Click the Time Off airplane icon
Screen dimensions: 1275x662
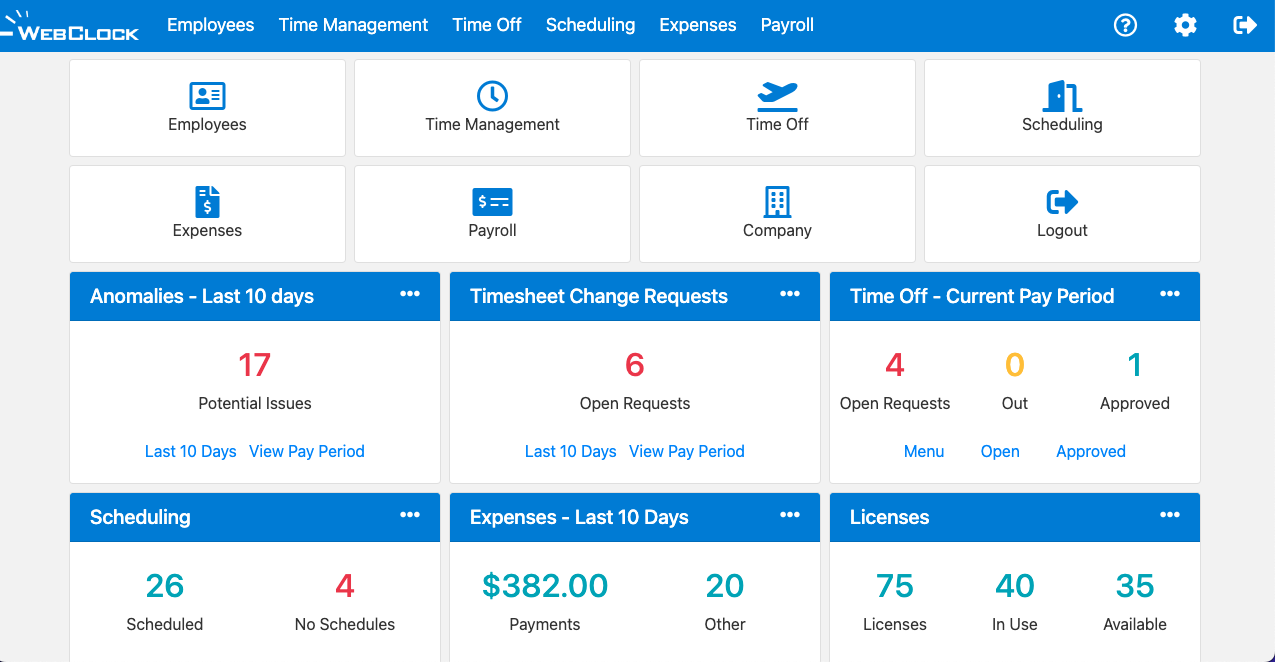click(x=777, y=96)
